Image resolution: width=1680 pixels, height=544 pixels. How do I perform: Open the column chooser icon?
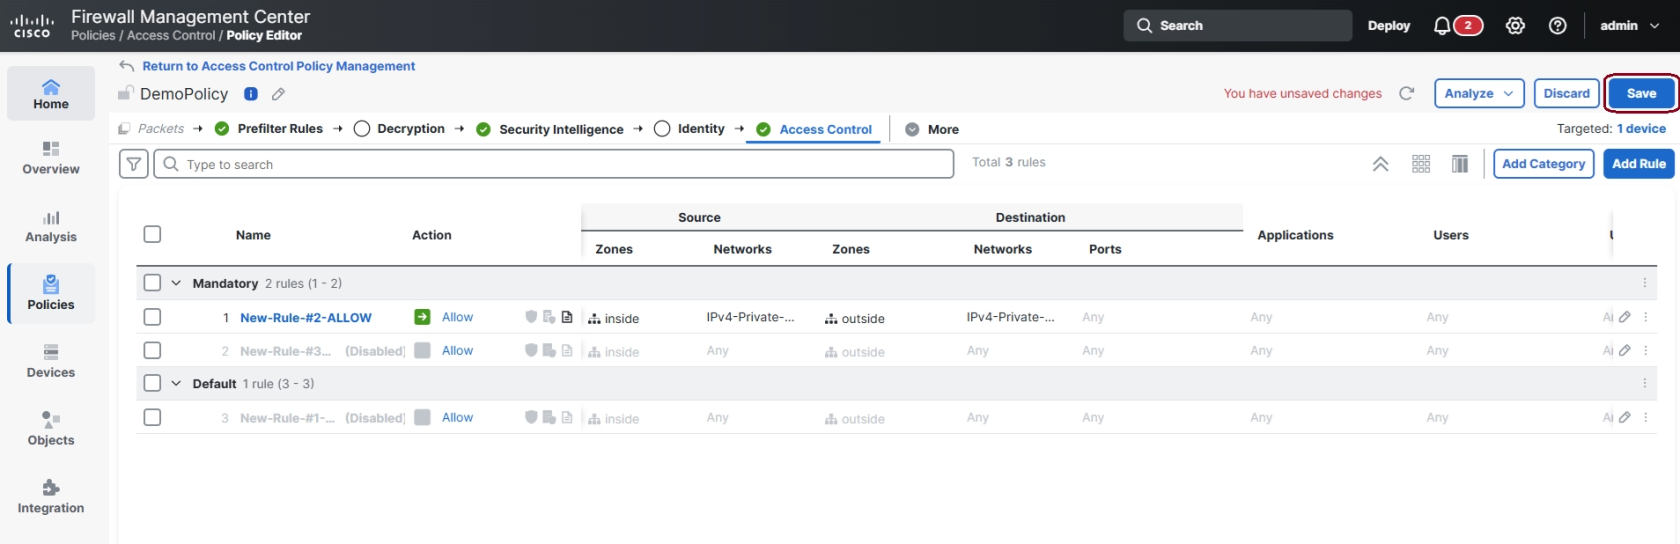[1460, 164]
